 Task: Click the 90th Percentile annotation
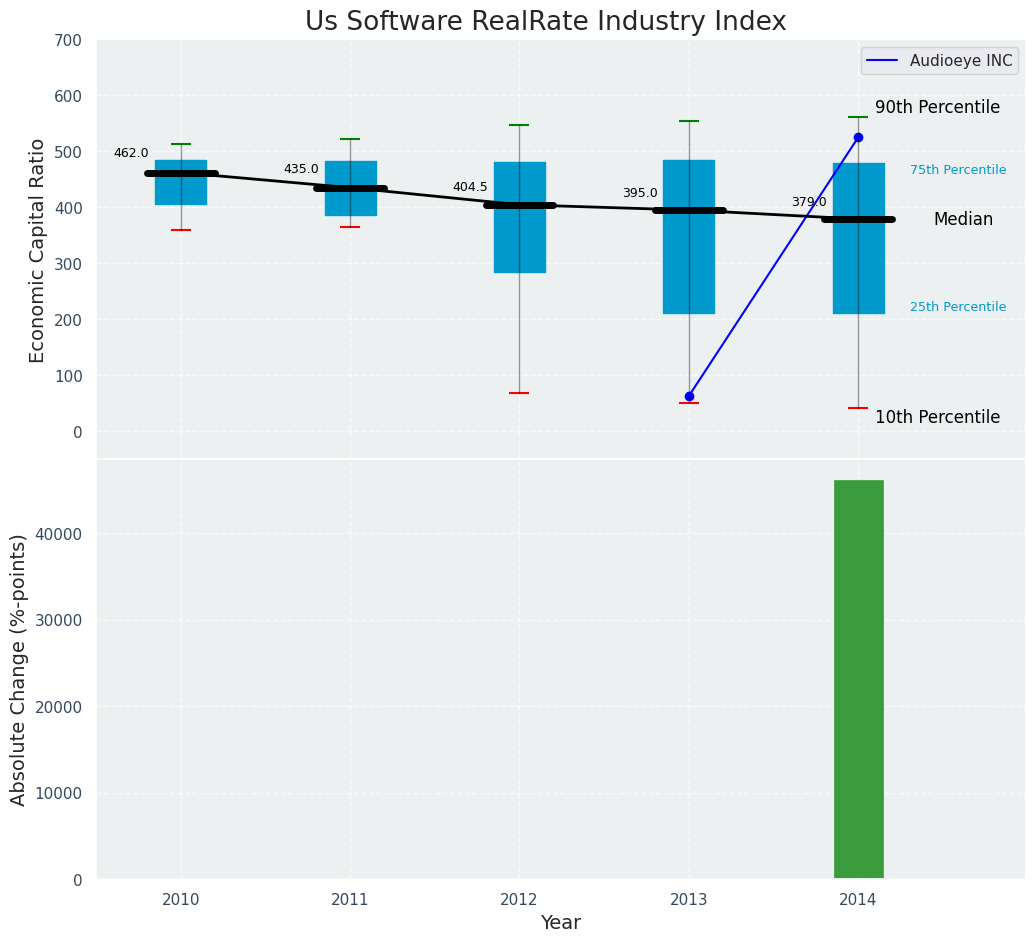[937, 107]
